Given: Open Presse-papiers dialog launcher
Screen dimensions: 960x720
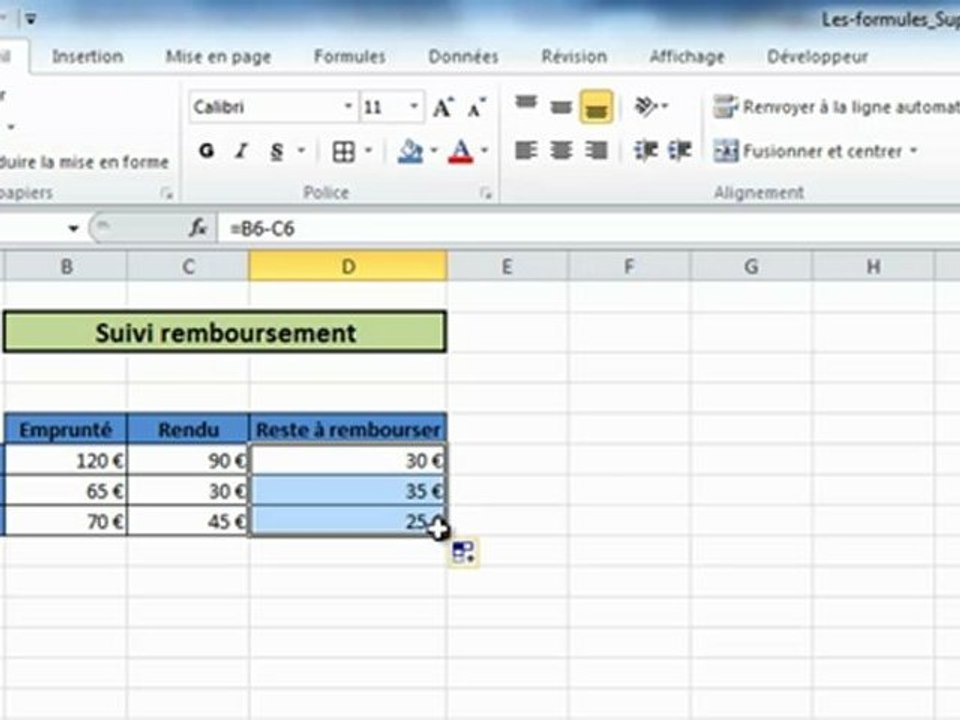Looking at the screenshot, I should pos(166,194).
